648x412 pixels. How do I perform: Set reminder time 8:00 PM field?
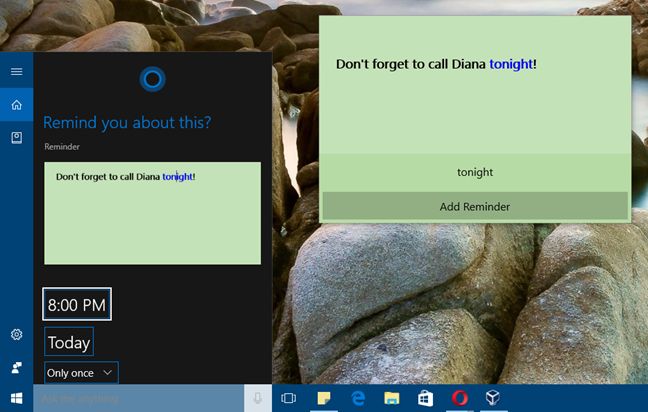click(x=77, y=304)
